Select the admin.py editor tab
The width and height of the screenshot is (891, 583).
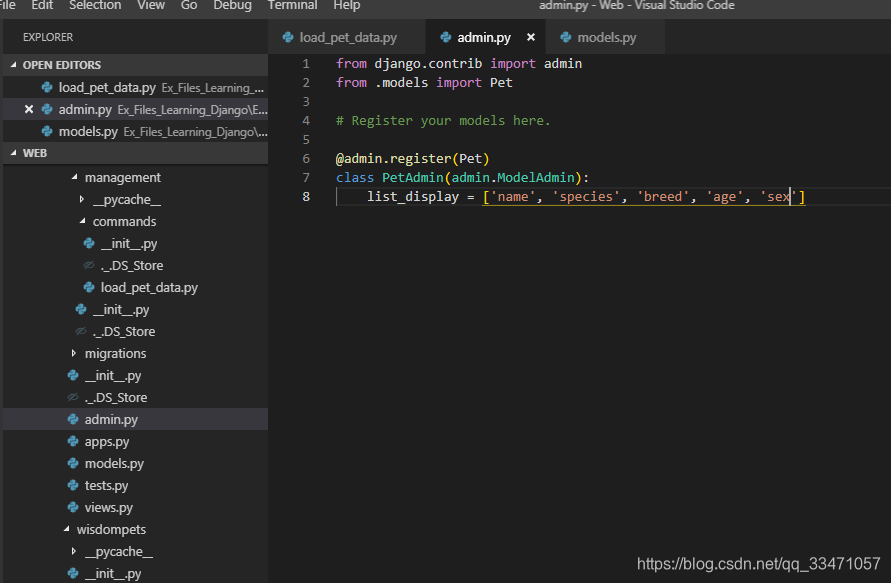tap(484, 38)
